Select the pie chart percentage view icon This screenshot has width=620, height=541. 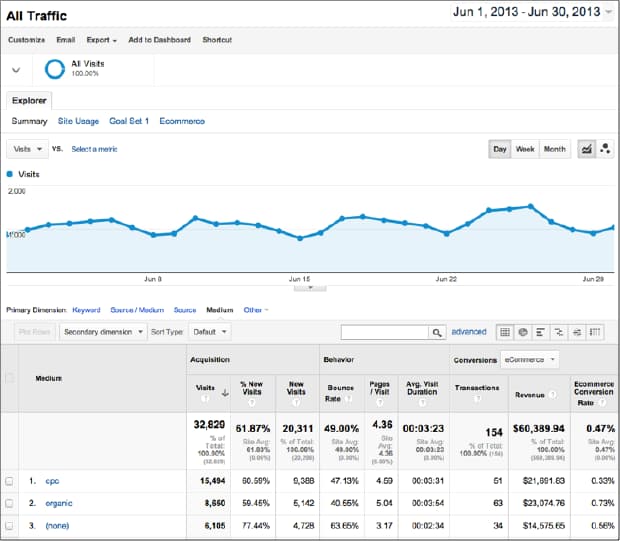[523, 332]
